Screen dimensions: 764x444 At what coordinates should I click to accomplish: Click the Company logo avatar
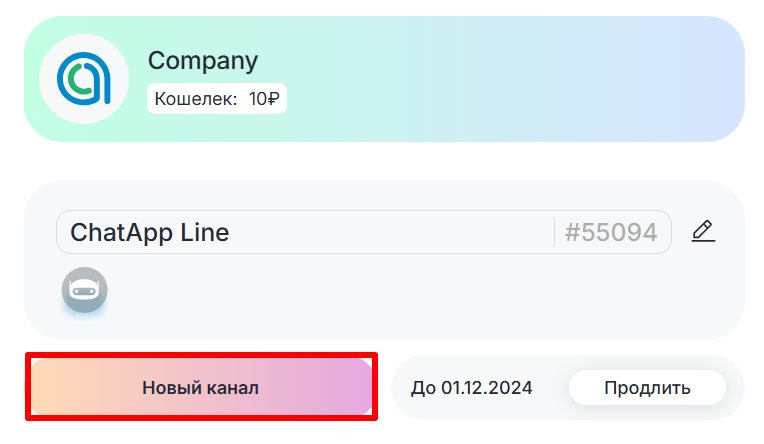pos(84,79)
